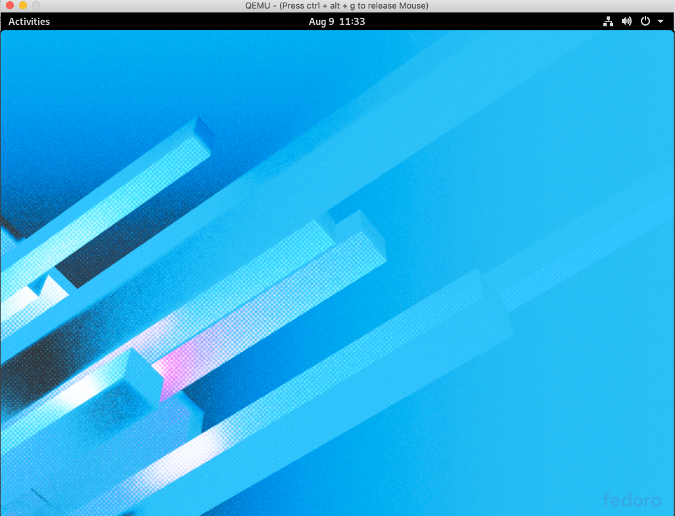The width and height of the screenshot is (675, 516).
Task: Maximize the QEMU window with green button
Action: point(37,6)
